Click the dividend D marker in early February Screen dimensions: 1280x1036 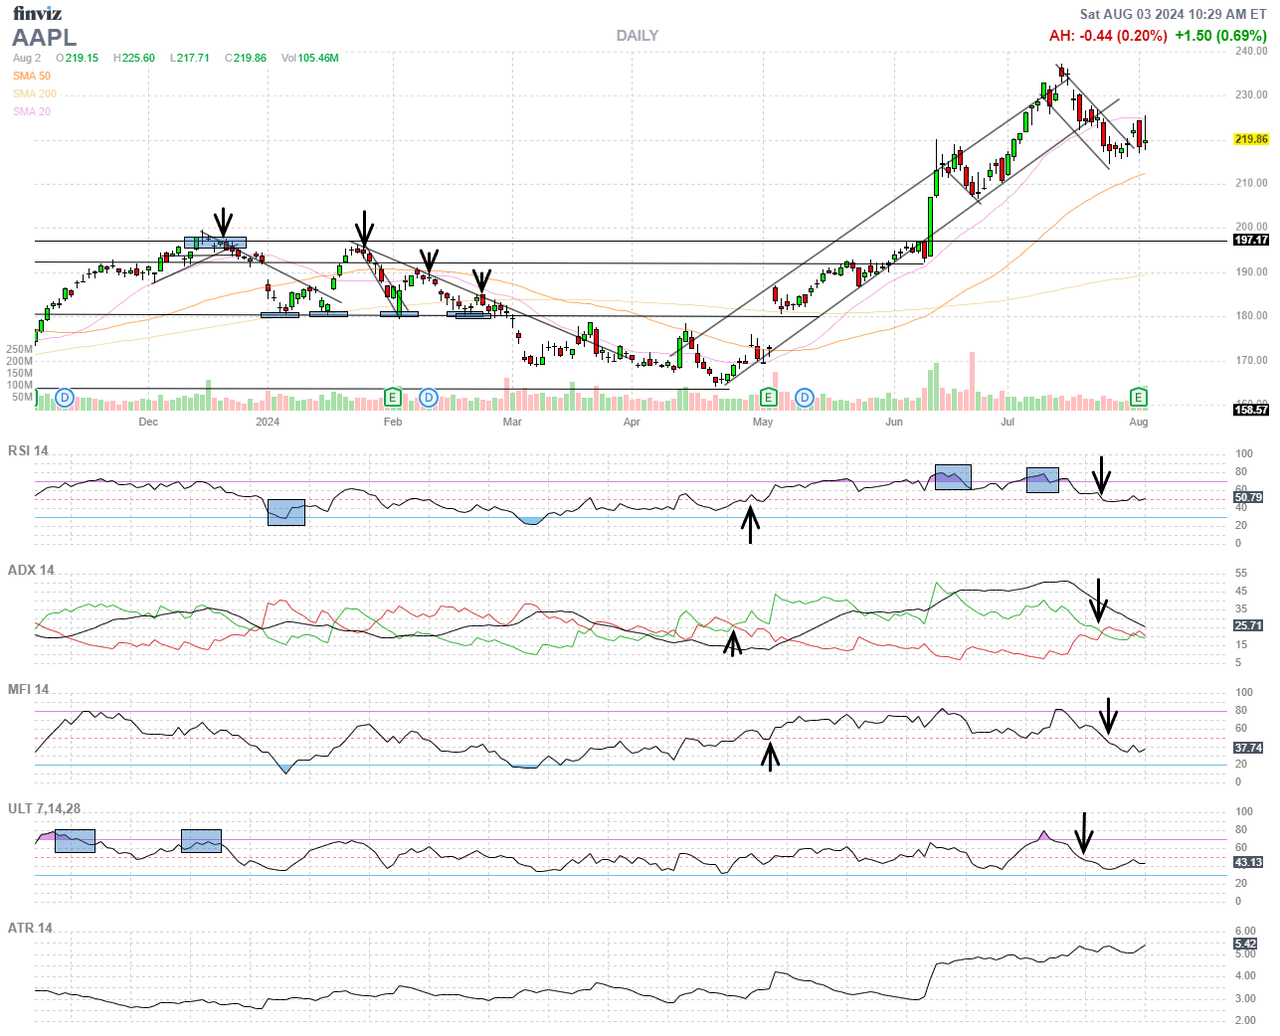pyautogui.click(x=429, y=398)
